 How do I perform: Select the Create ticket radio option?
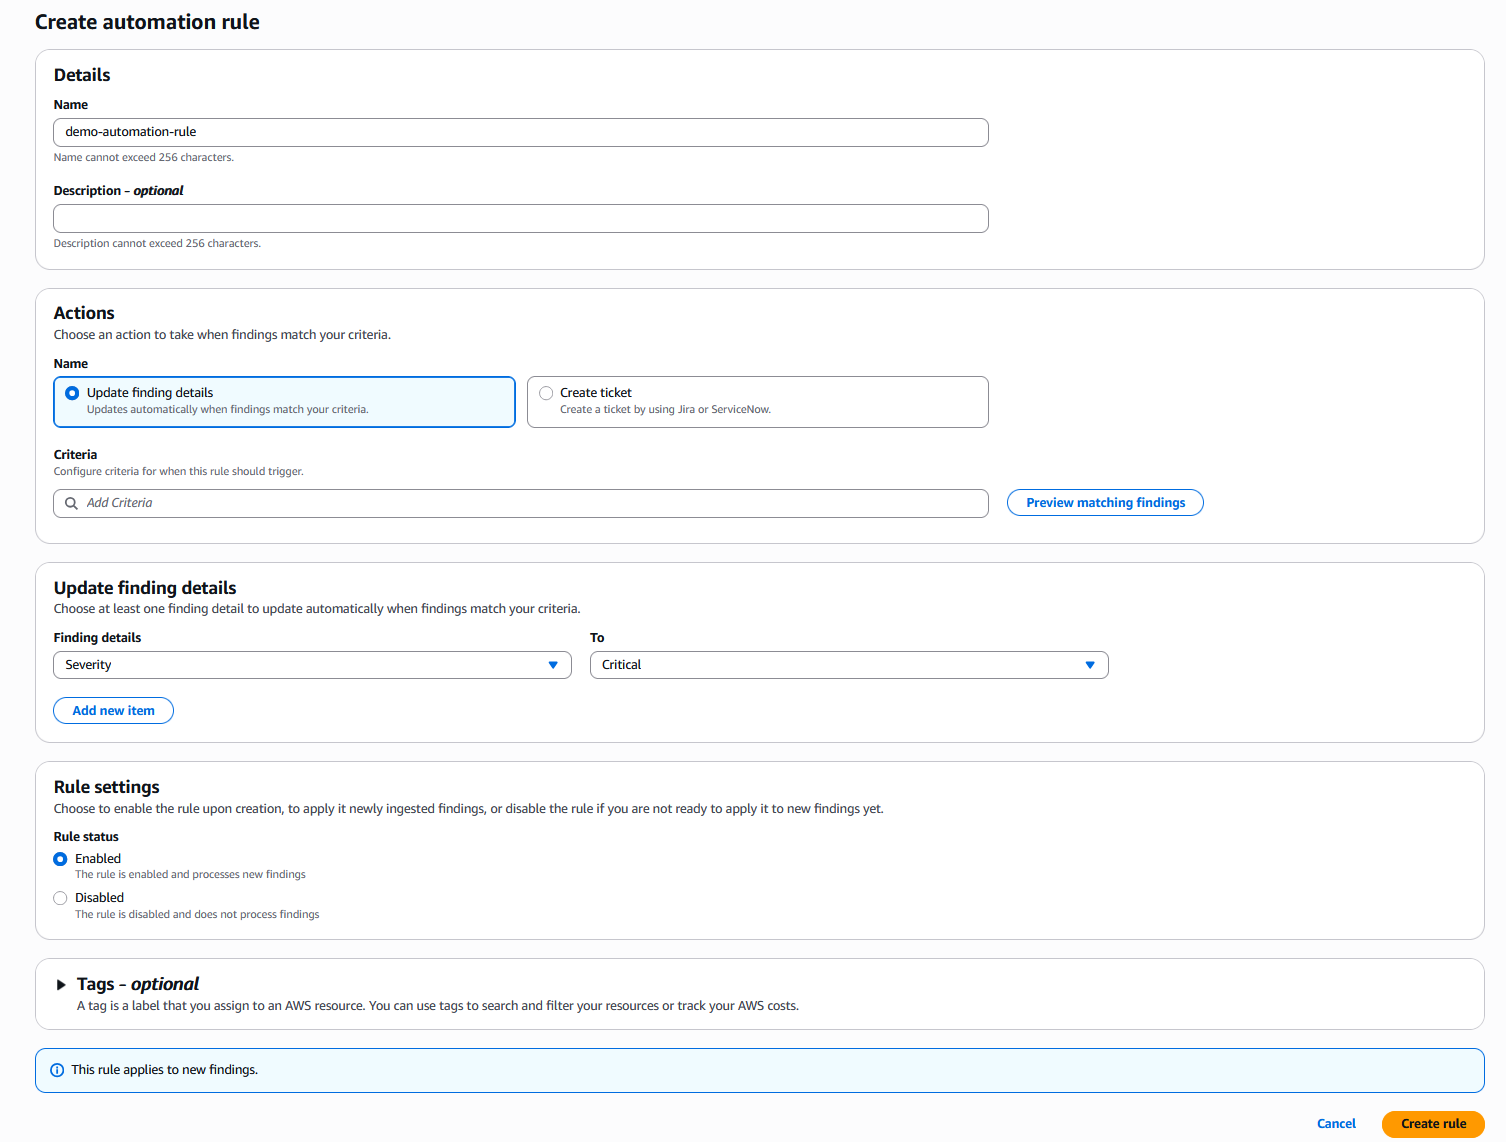click(x=546, y=393)
